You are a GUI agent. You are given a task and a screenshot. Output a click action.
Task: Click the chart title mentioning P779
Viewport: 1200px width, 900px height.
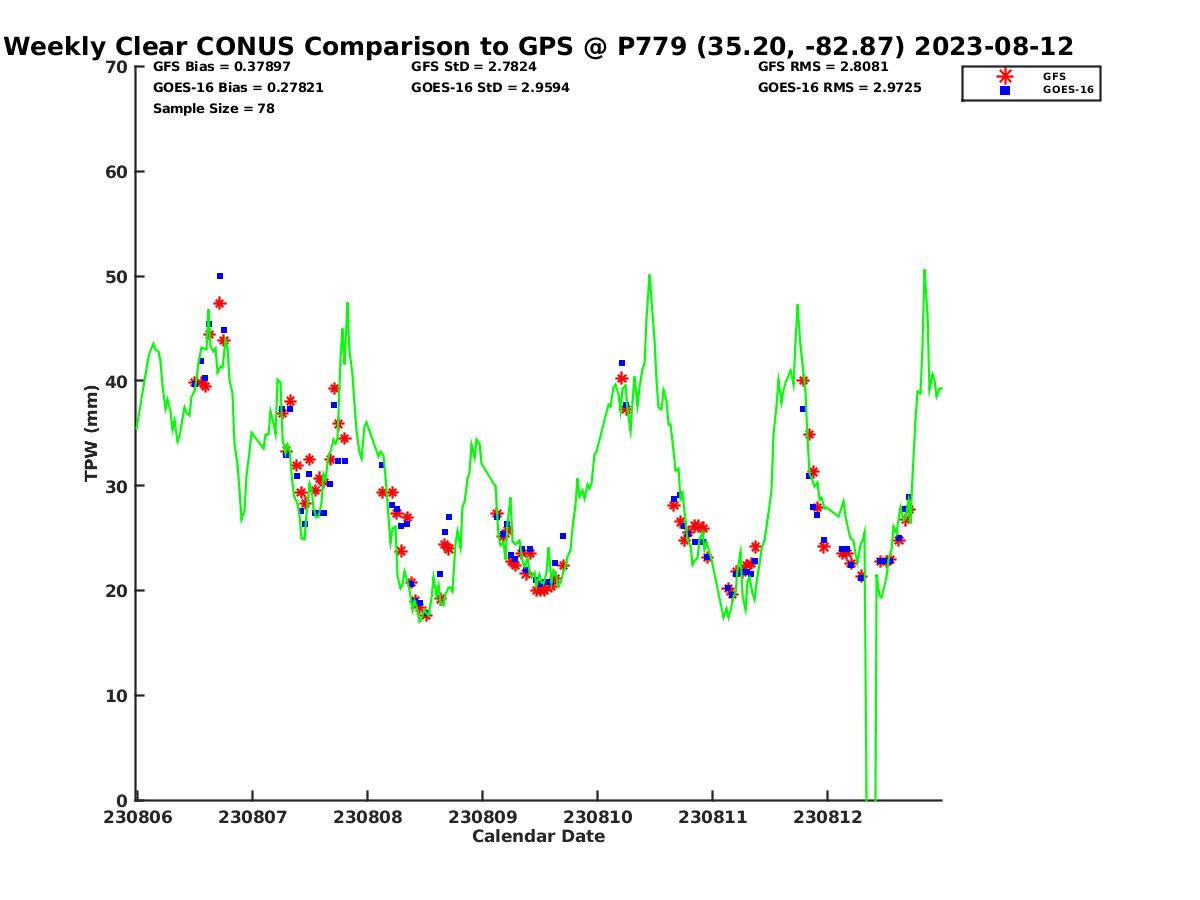(539, 46)
